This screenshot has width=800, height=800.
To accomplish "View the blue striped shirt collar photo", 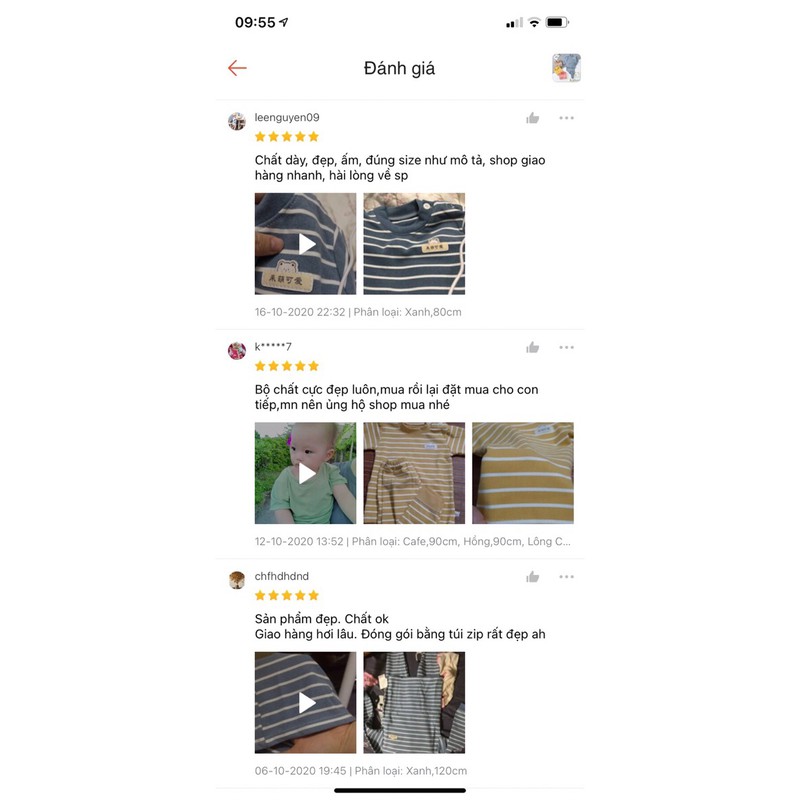I will (x=414, y=244).
